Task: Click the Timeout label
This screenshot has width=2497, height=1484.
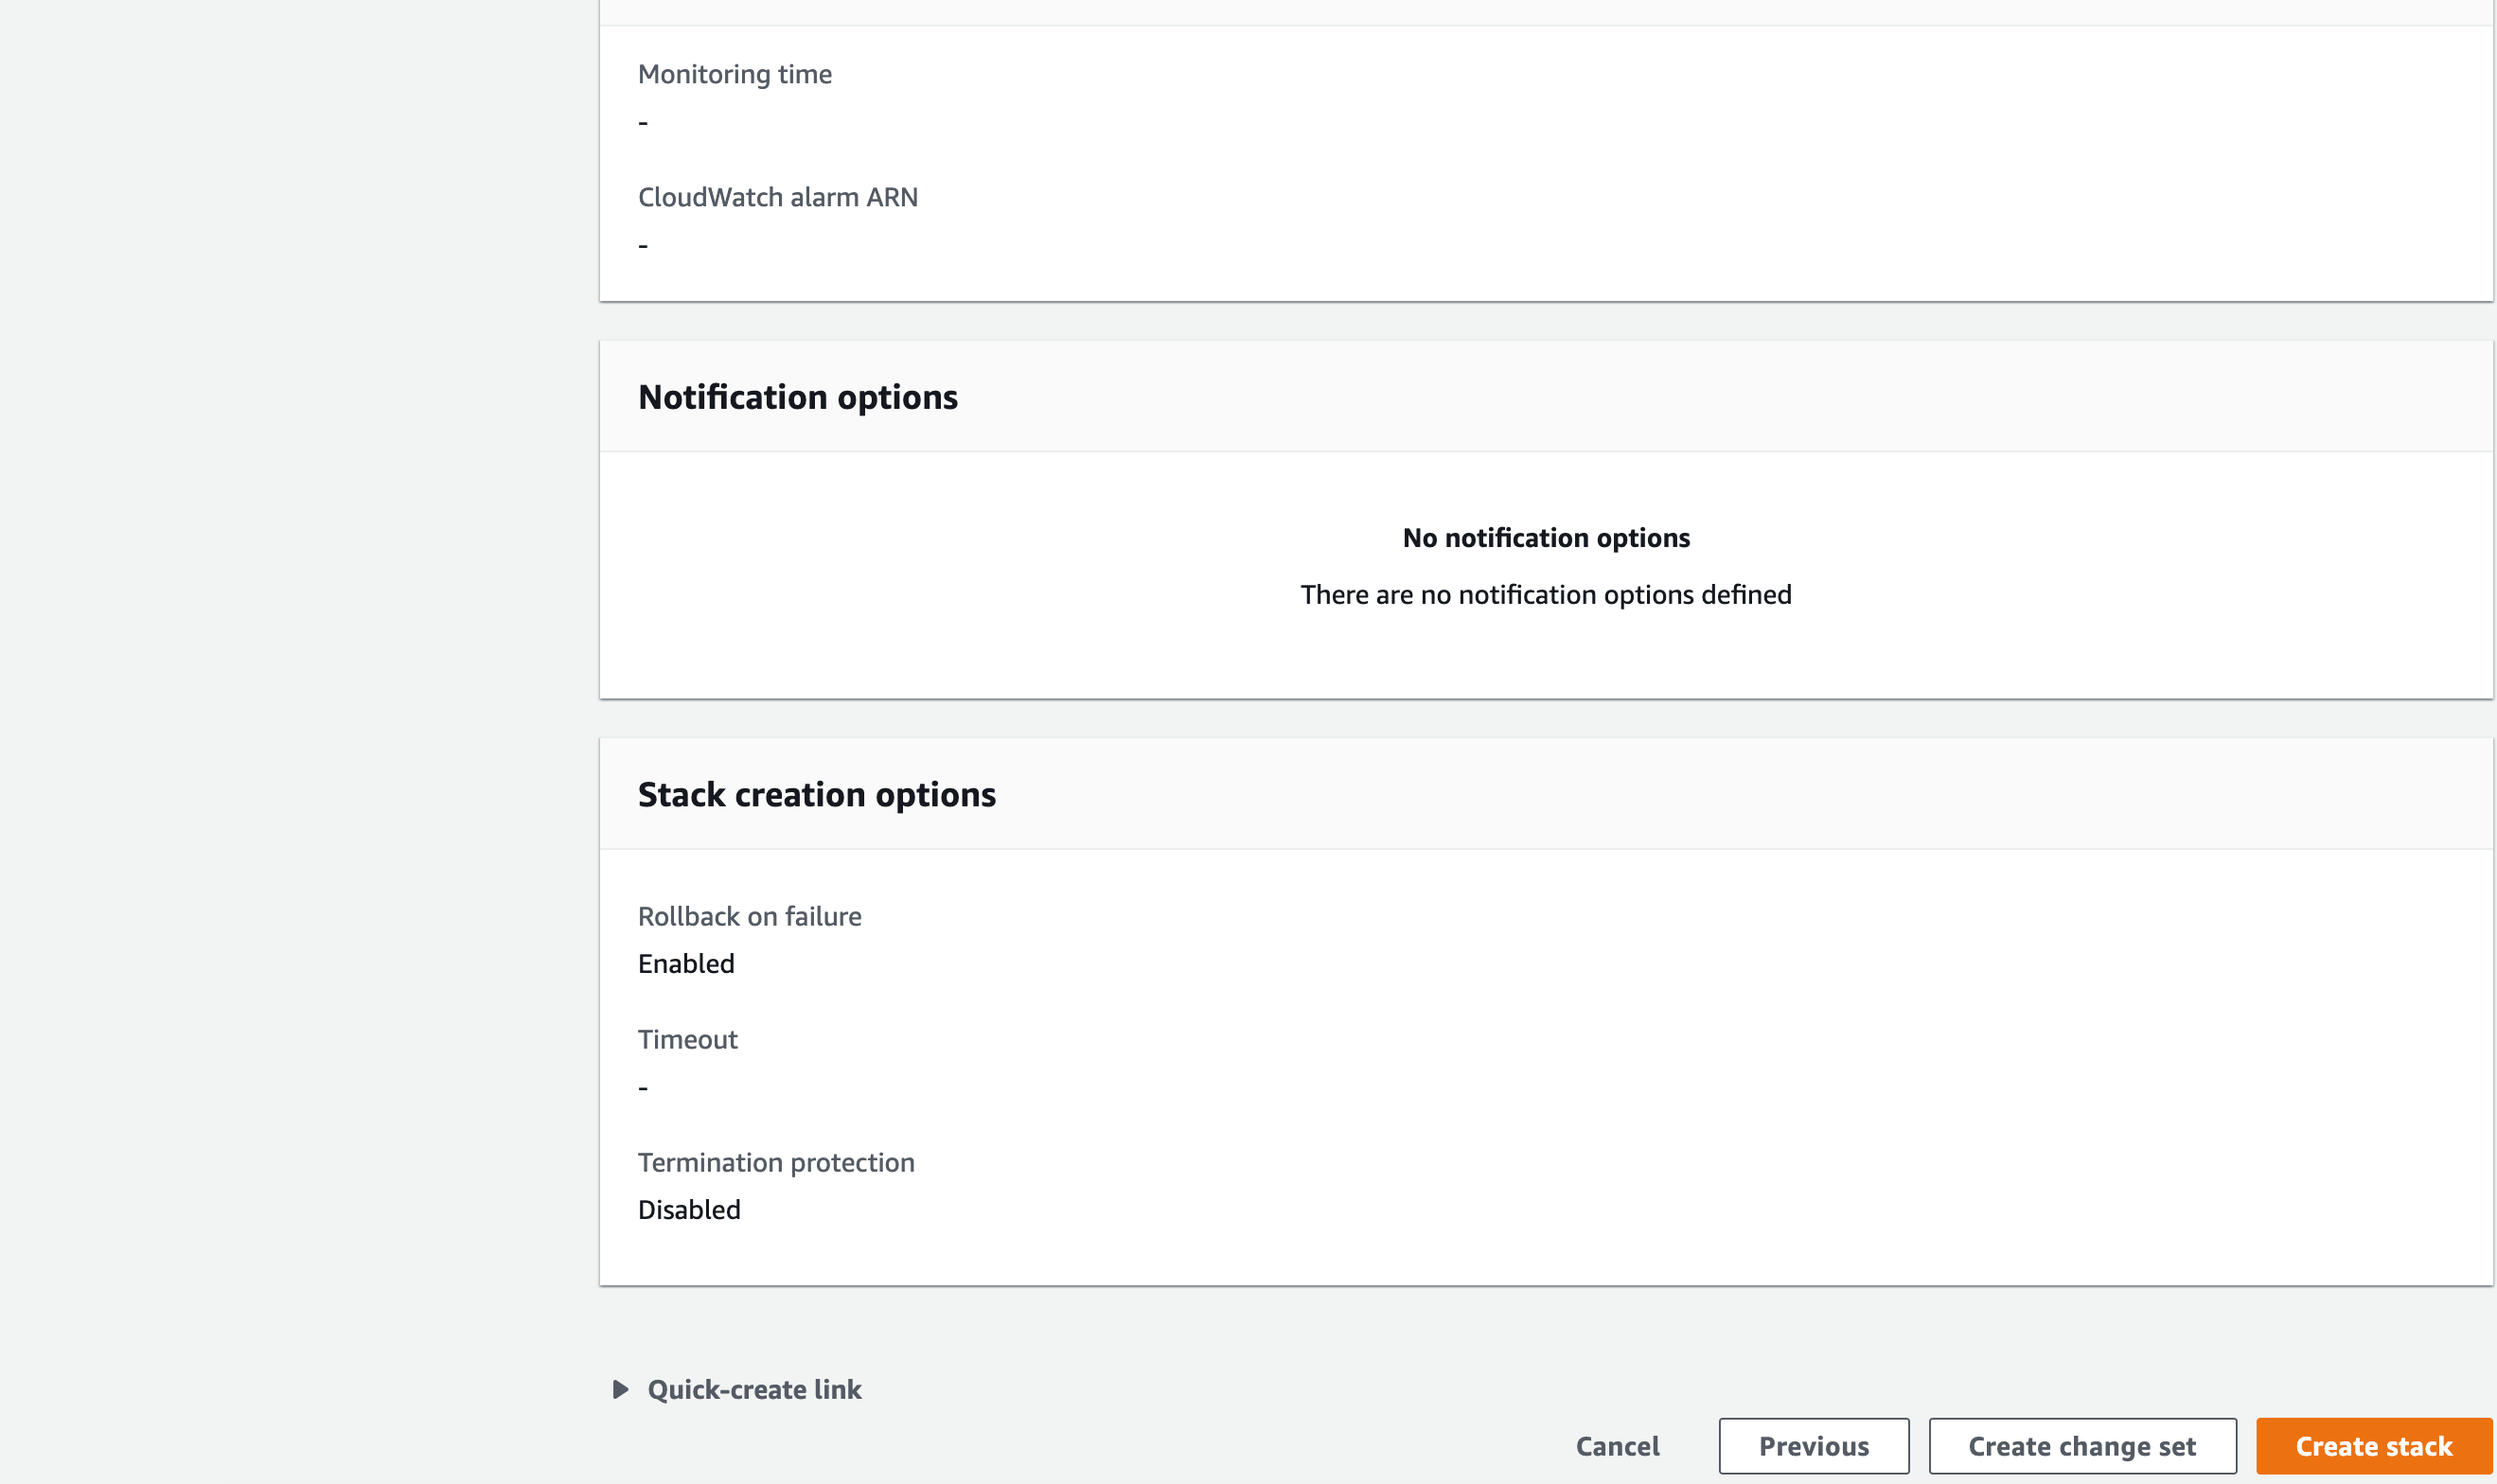Action: click(688, 1039)
